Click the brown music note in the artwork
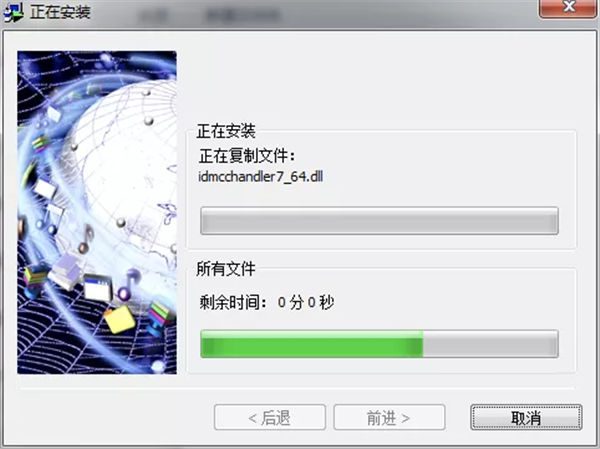600x449 pixels. pyautogui.click(x=86, y=239)
